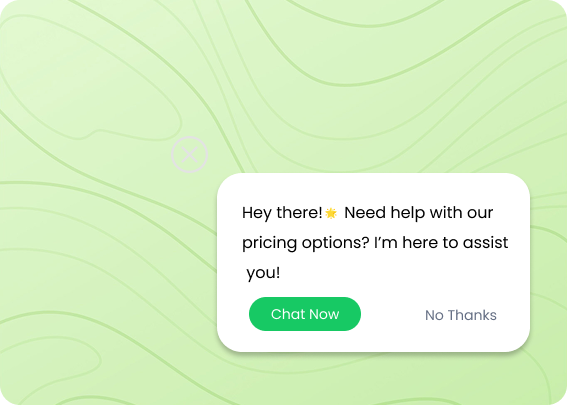Open live chat using the green pill button
The height and width of the screenshot is (405, 567).
tap(305, 314)
